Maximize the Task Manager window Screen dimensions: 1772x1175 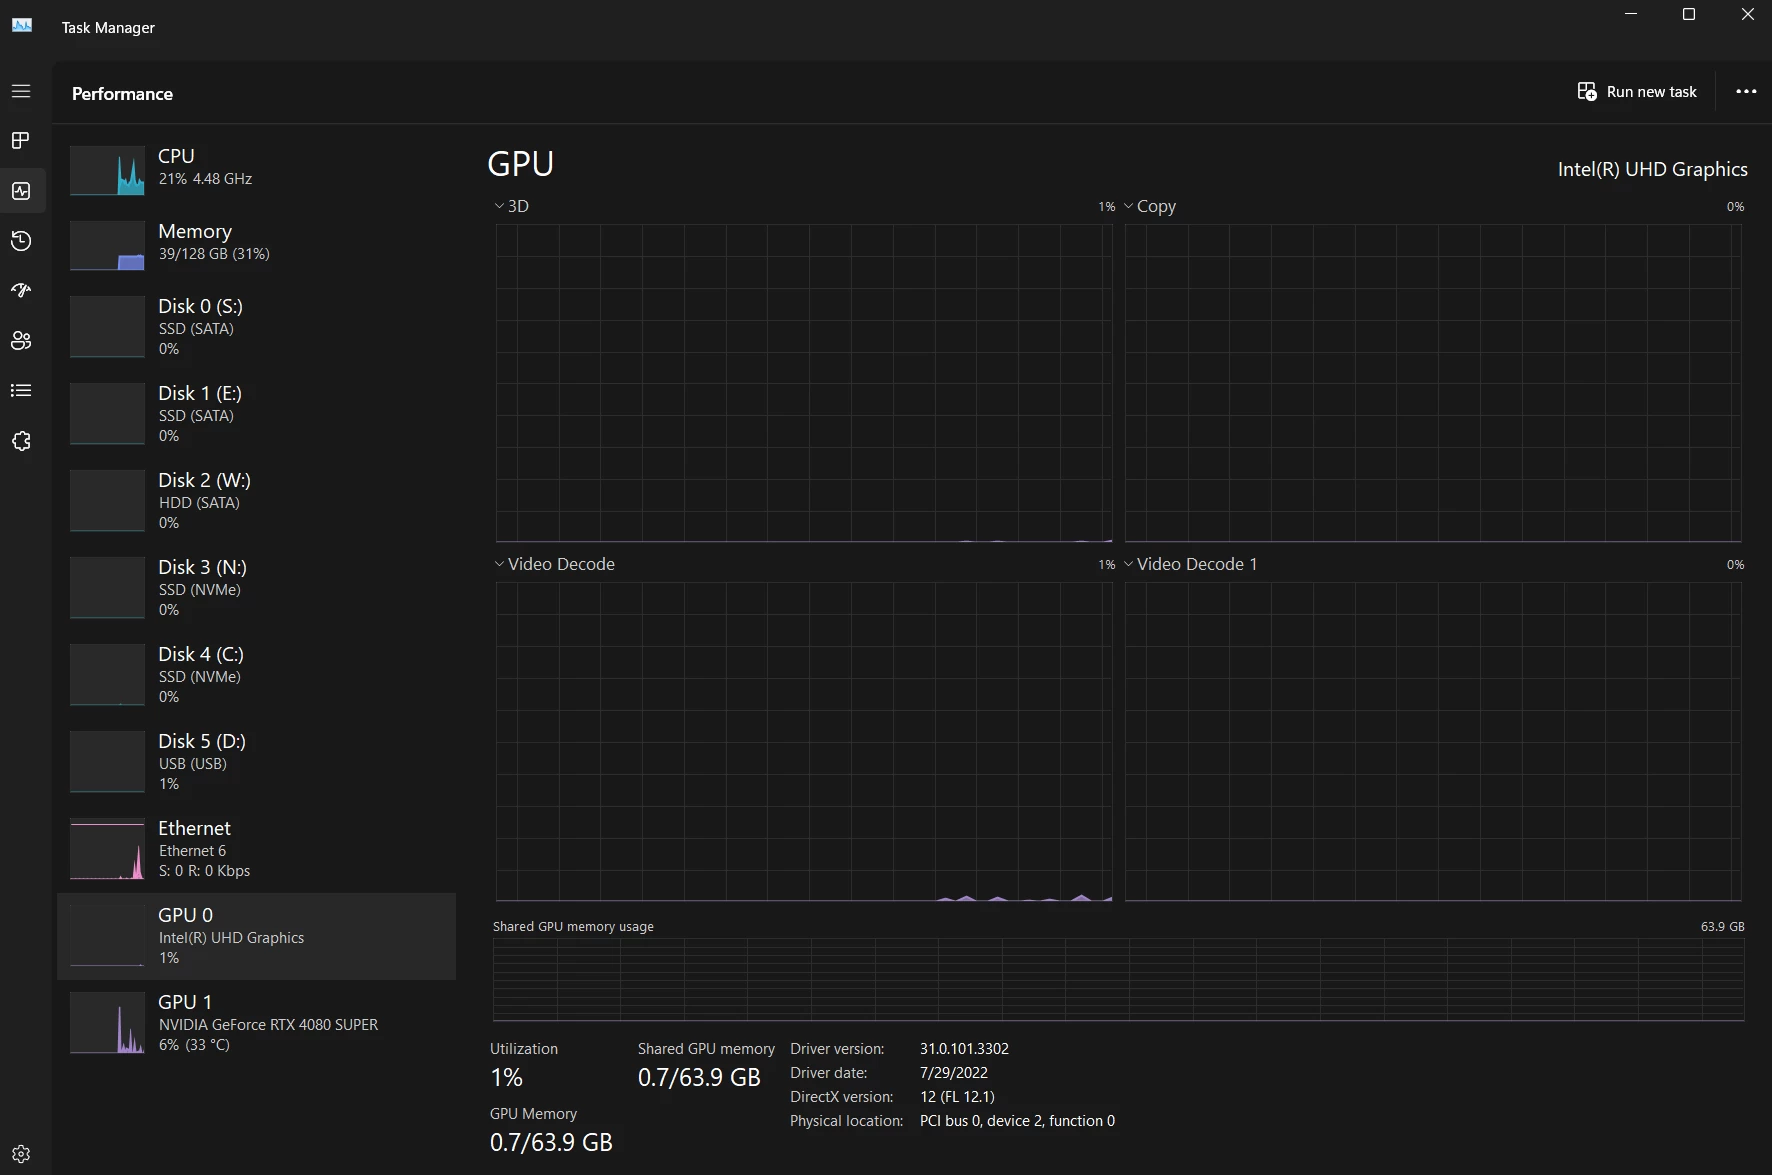(1689, 14)
